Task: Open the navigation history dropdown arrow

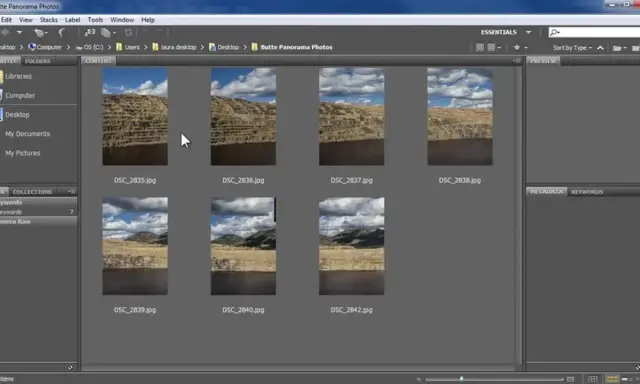Action: point(19,32)
